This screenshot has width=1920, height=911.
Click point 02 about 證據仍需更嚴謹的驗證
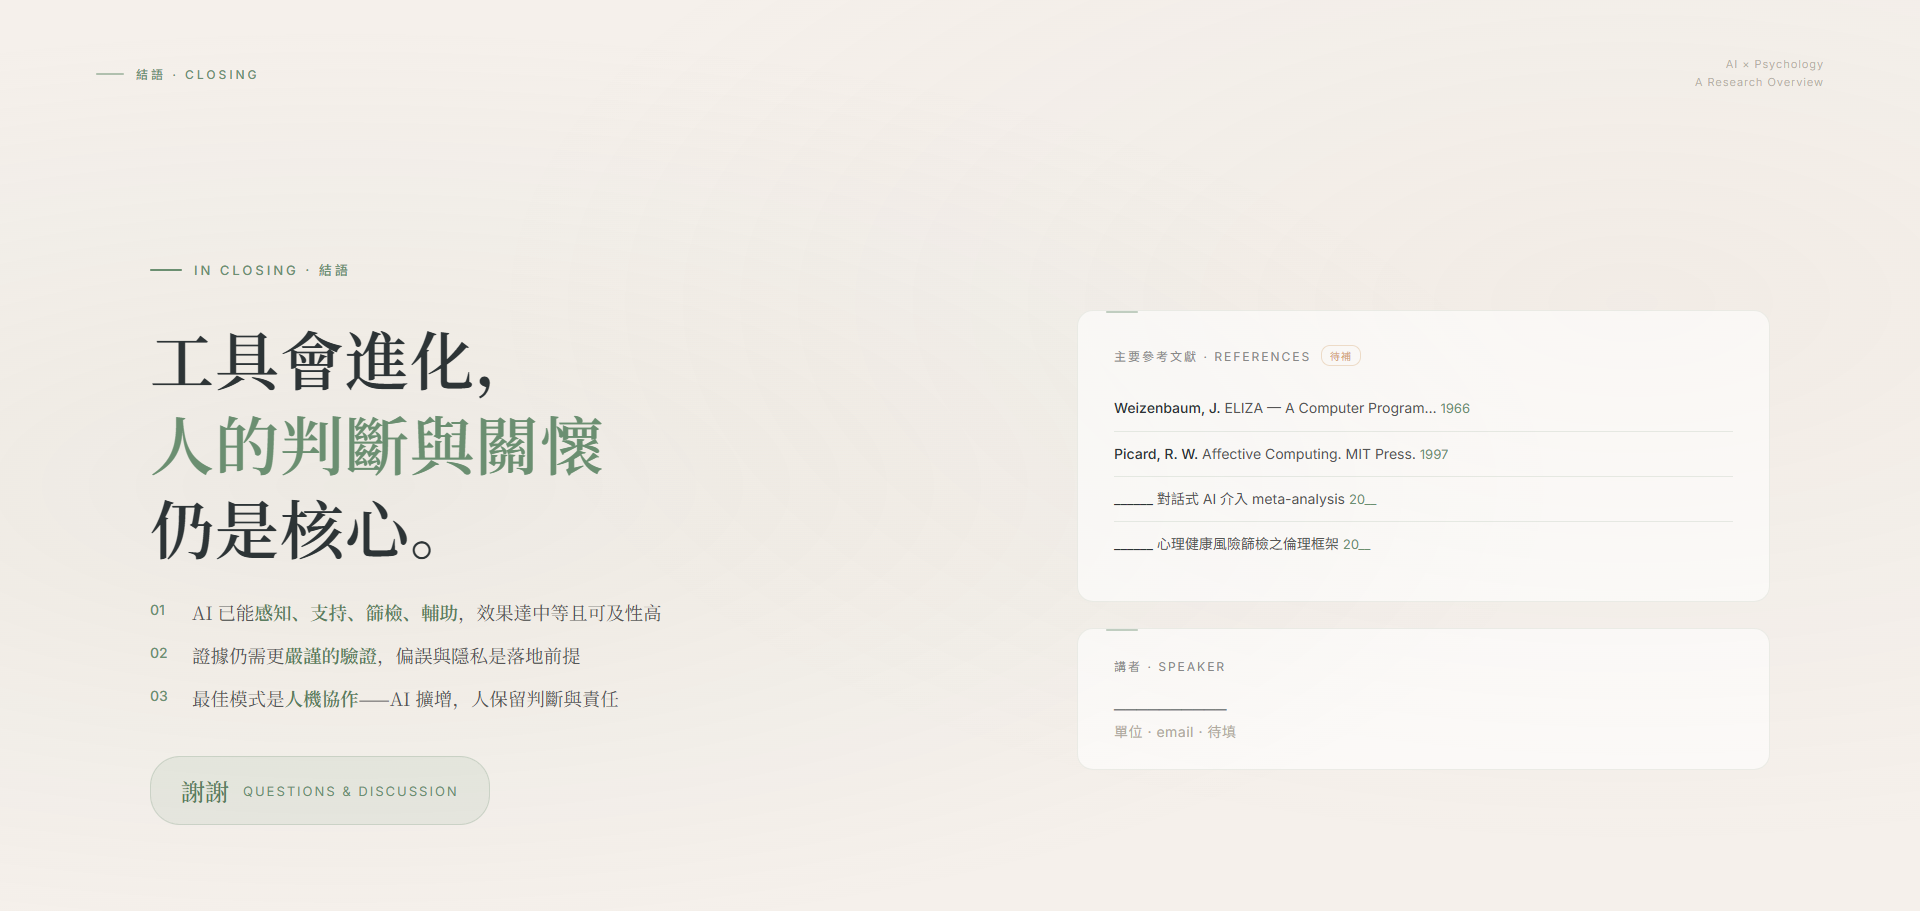[365, 655]
